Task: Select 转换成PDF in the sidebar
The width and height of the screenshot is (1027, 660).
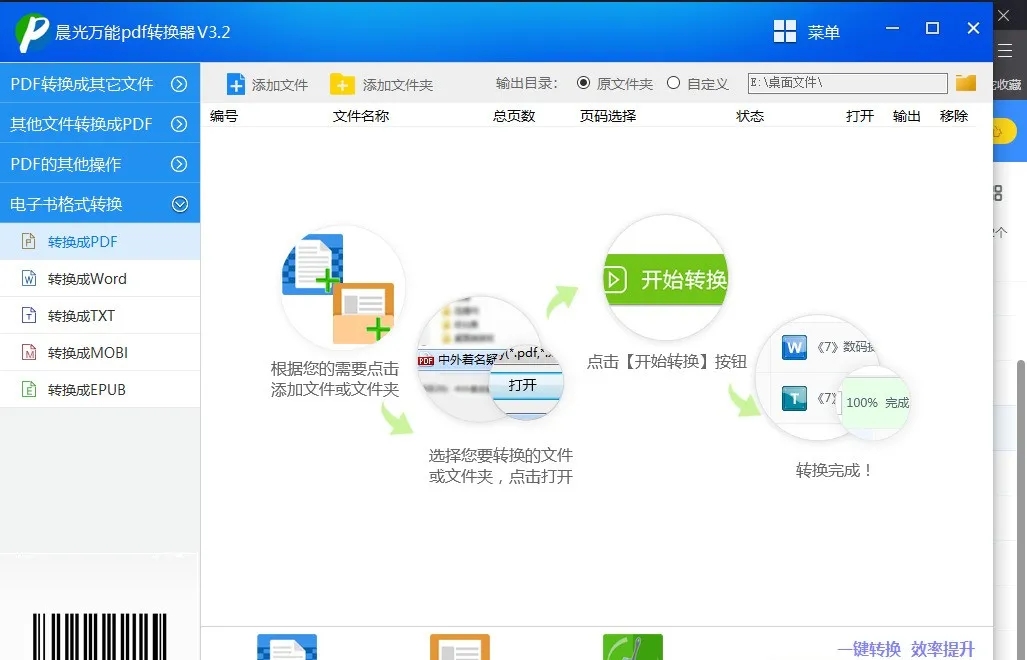Action: (83, 242)
